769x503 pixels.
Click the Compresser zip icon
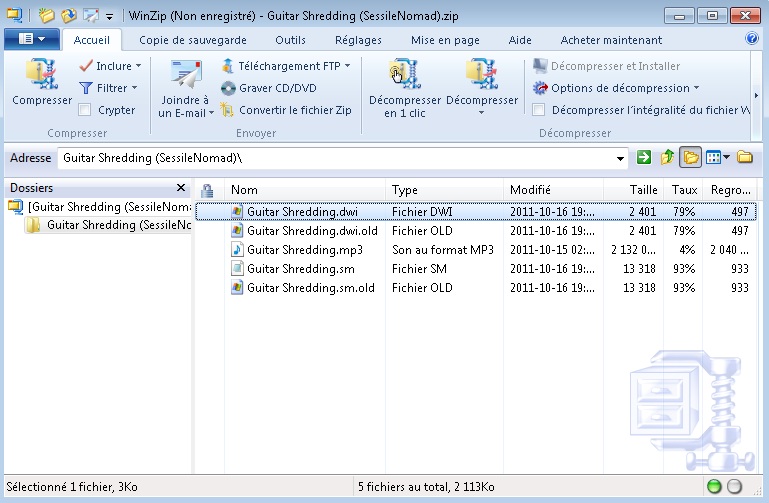(x=42, y=74)
